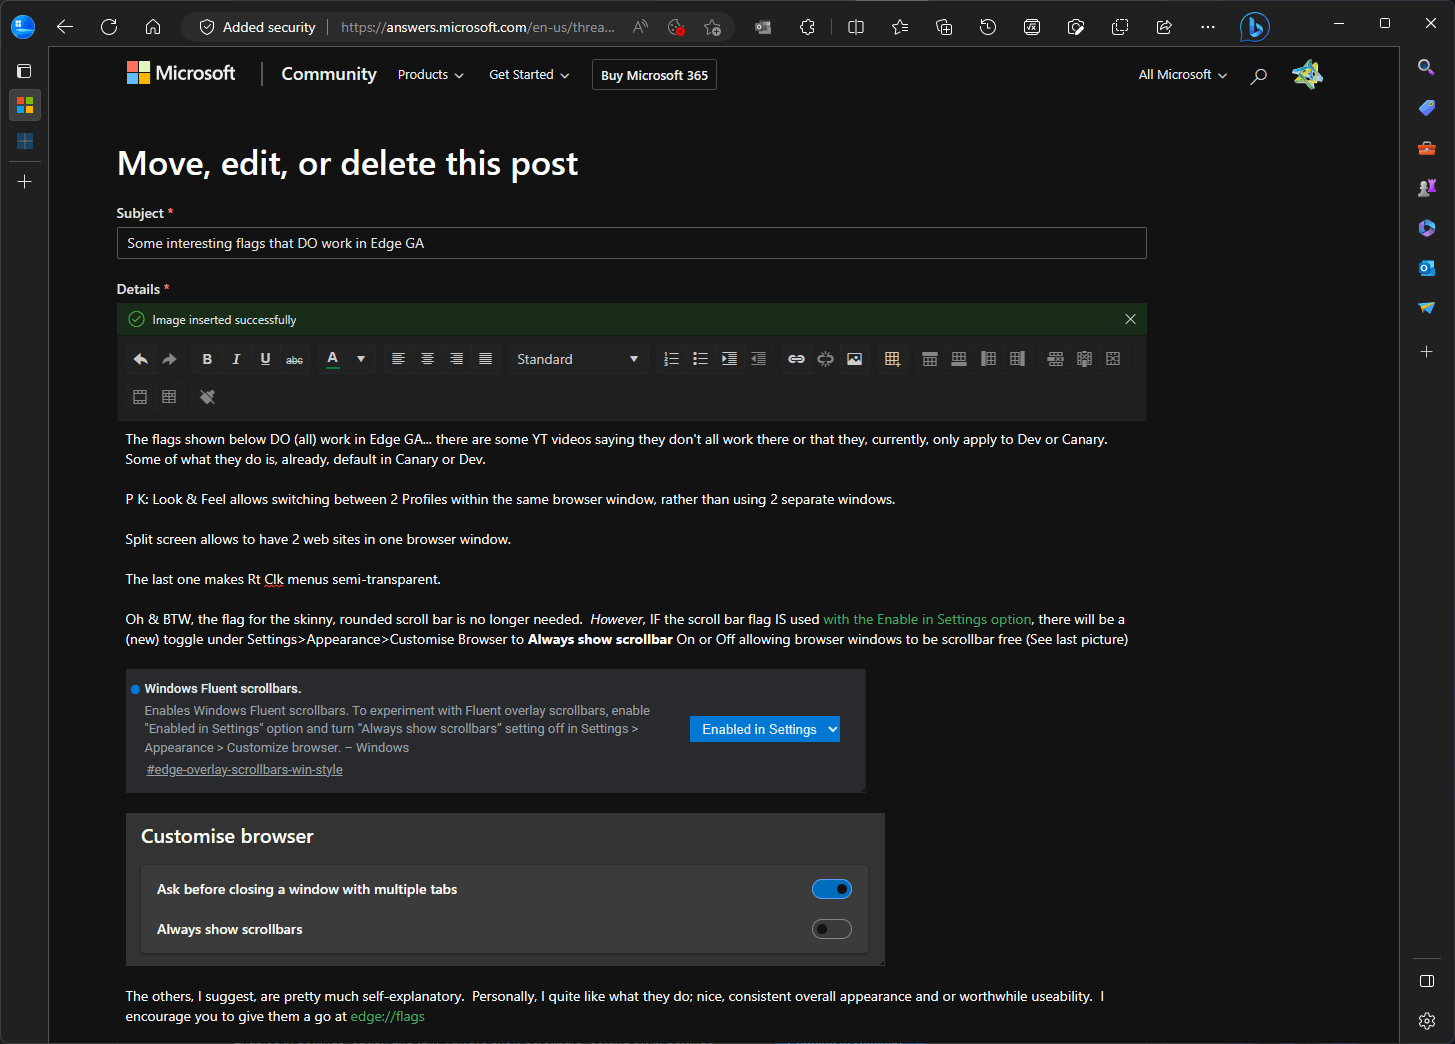This screenshot has height=1044, width=1455.
Task: Open 'with the Enable in Settings option' link
Action: [x=927, y=619]
